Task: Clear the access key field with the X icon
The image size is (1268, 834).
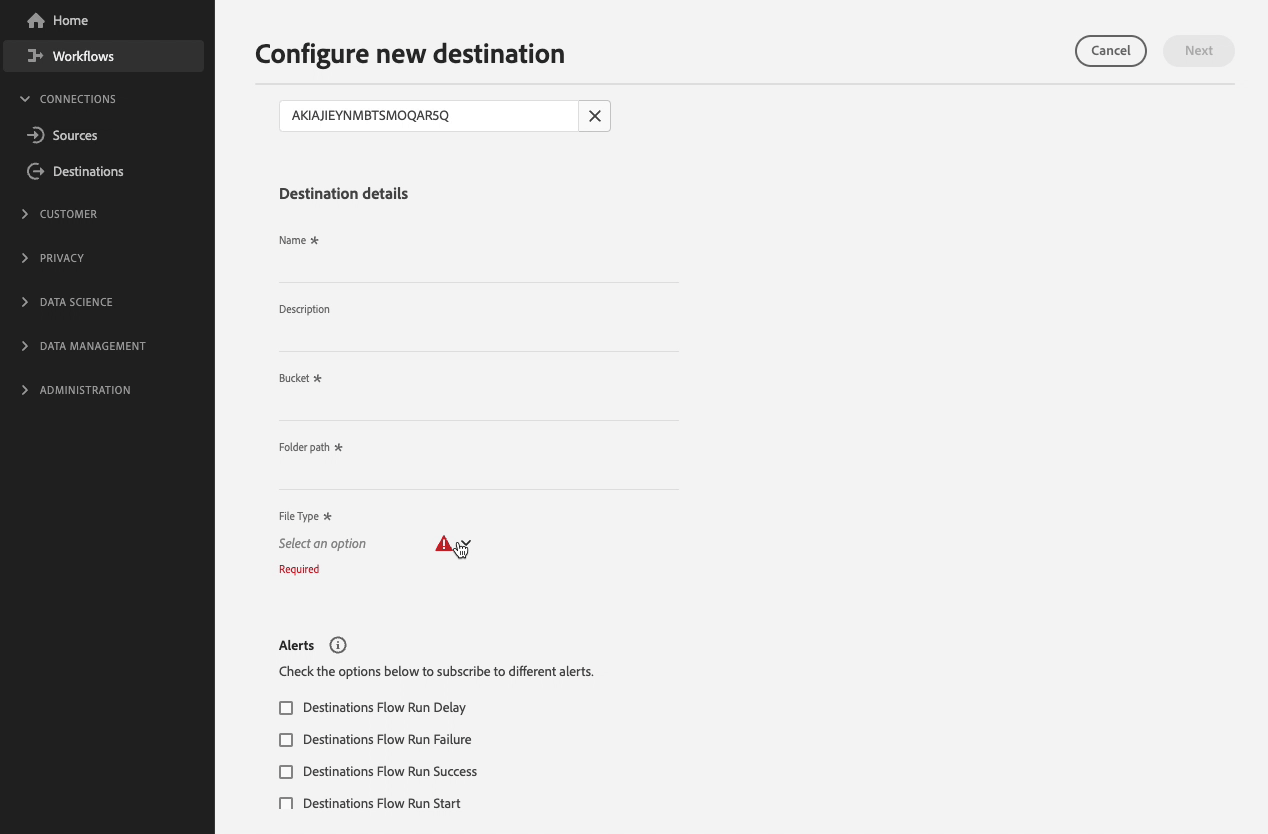Action: (594, 116)
